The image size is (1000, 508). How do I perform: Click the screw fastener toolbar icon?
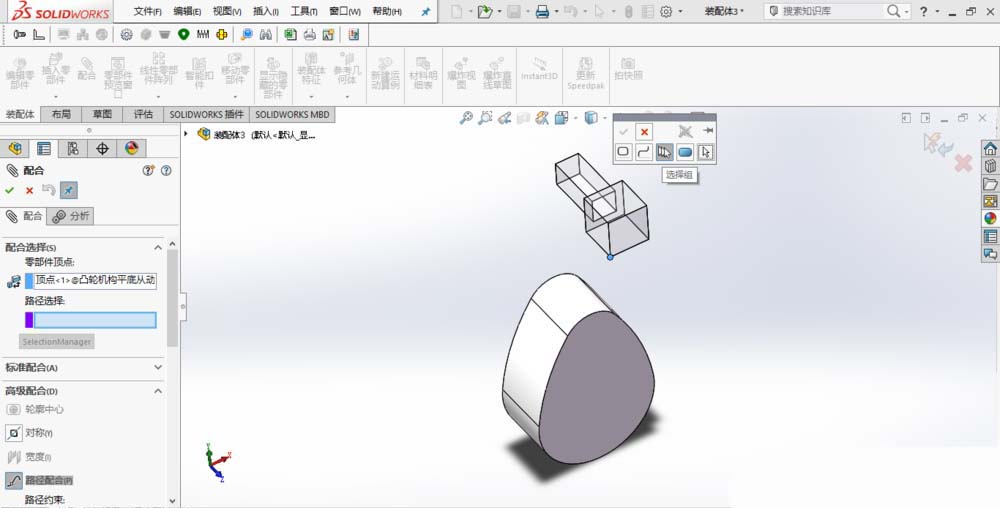pos(20,34)
